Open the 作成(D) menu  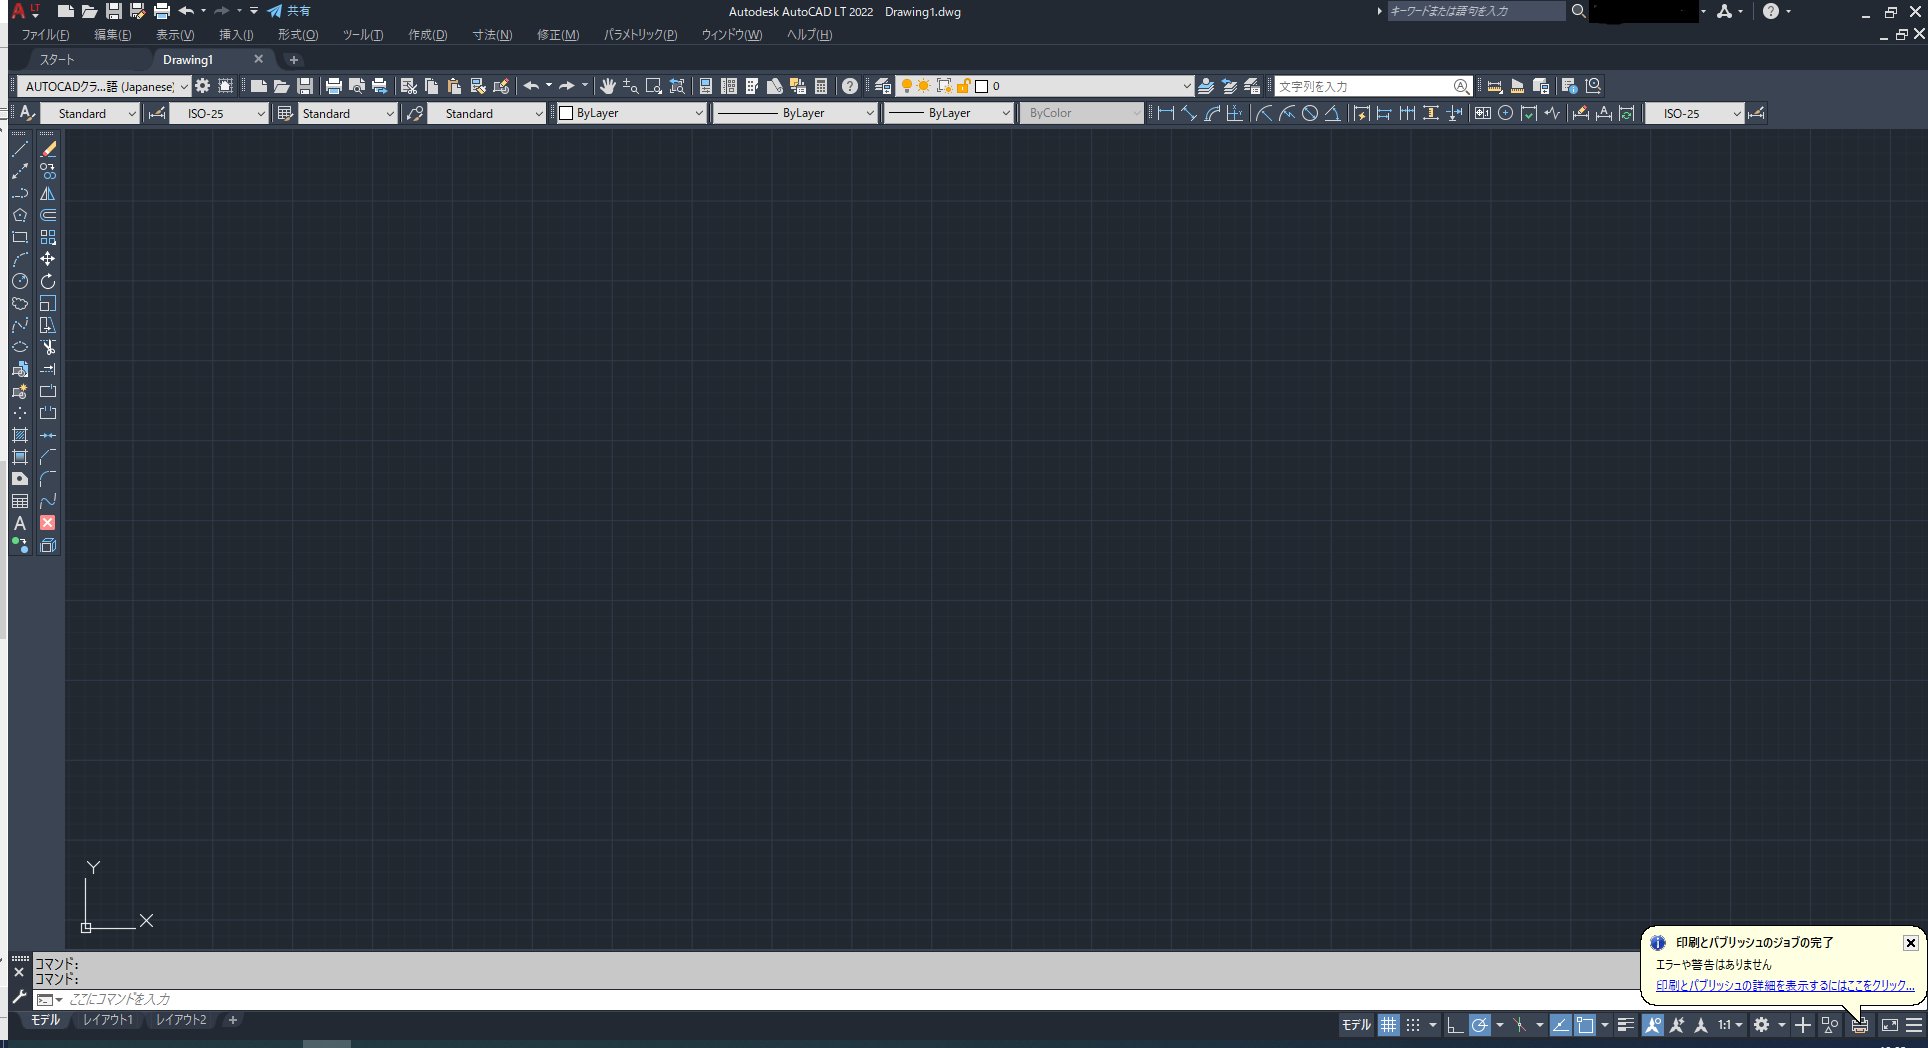point(428,35)
